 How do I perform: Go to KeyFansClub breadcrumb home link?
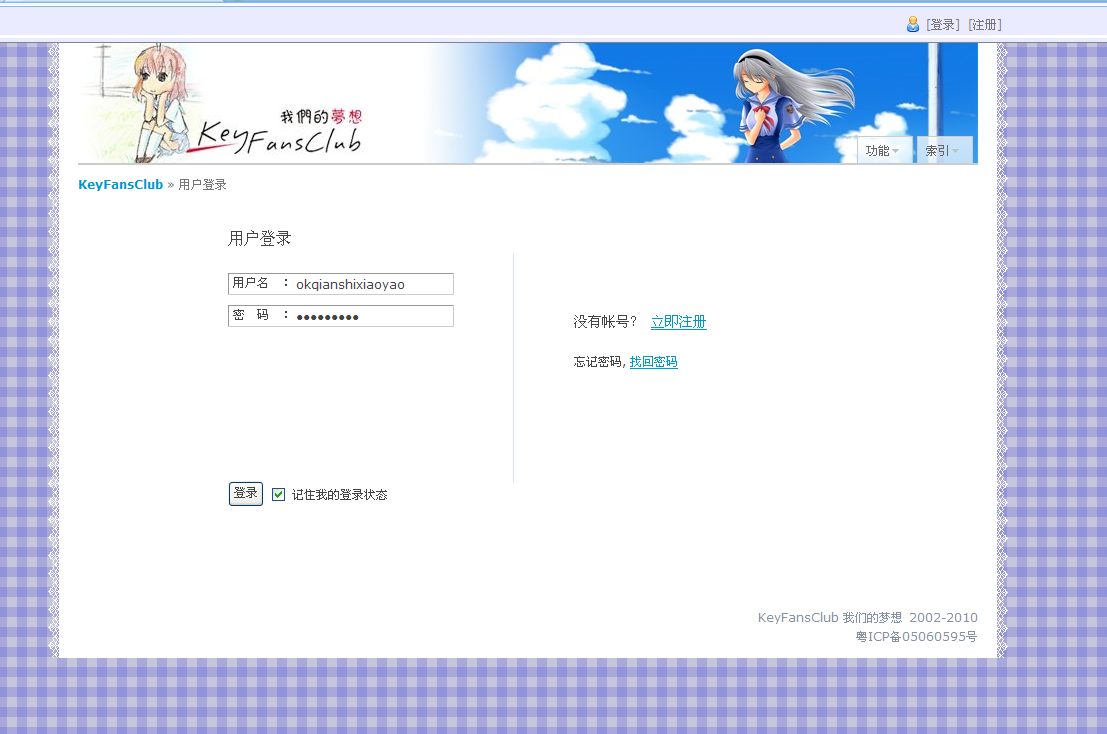click(x=121, y=184)
